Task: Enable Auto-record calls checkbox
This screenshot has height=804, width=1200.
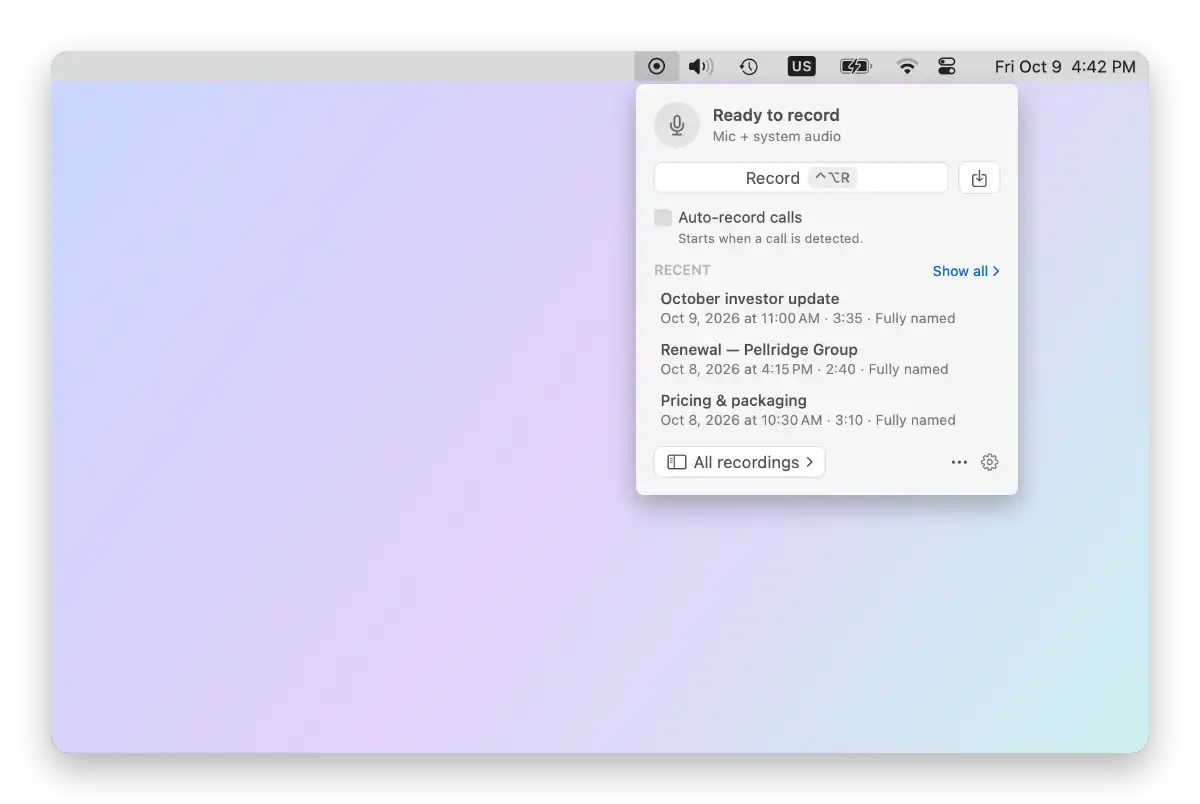Action: tap(663, 217)
